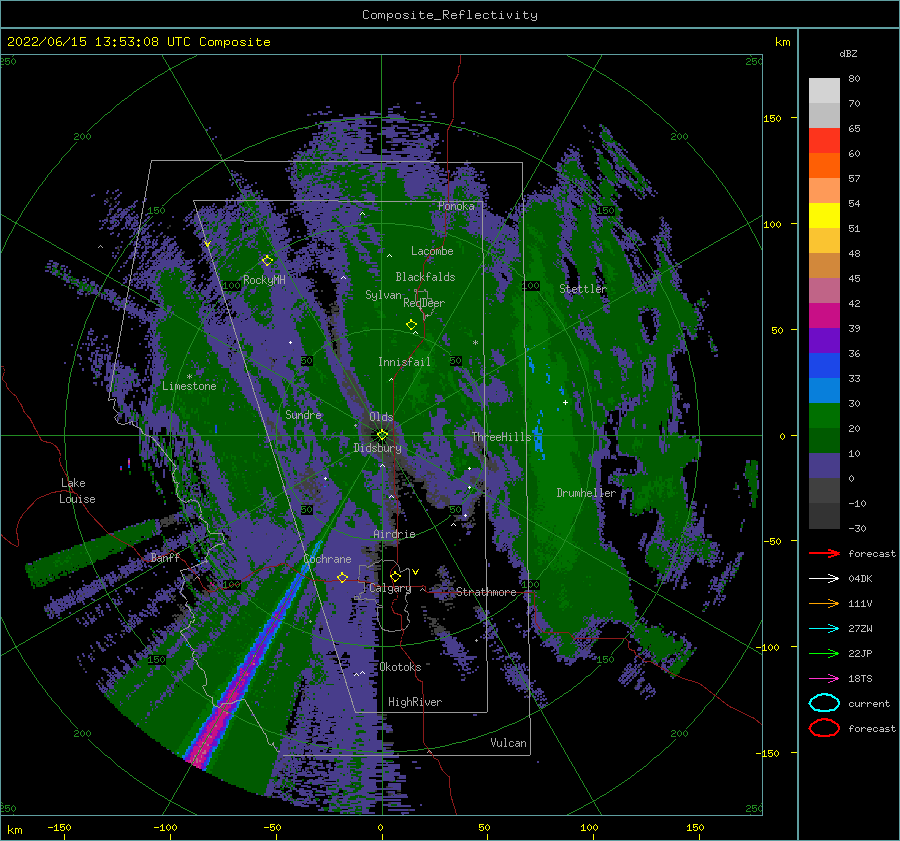Click the red forecast arrow legend icon
This screenshot has height=841, width=900.
pyautogui.click(x=824, y=553)
